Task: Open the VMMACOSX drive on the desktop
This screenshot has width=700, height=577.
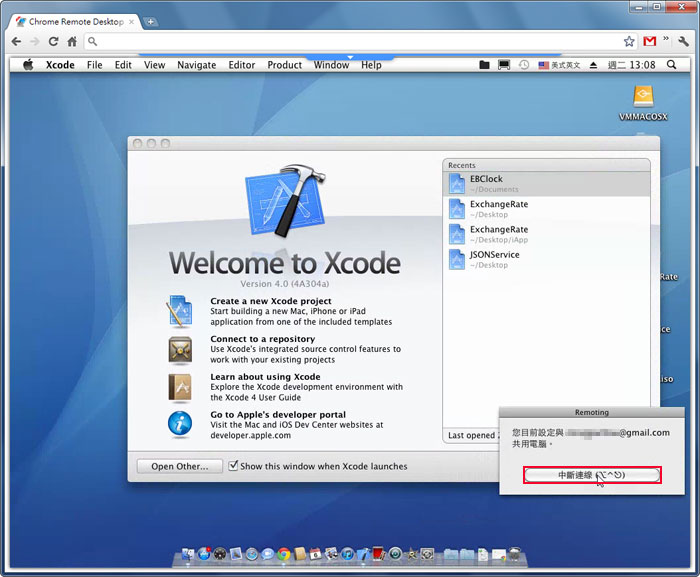Action: (x=643, y=103)
